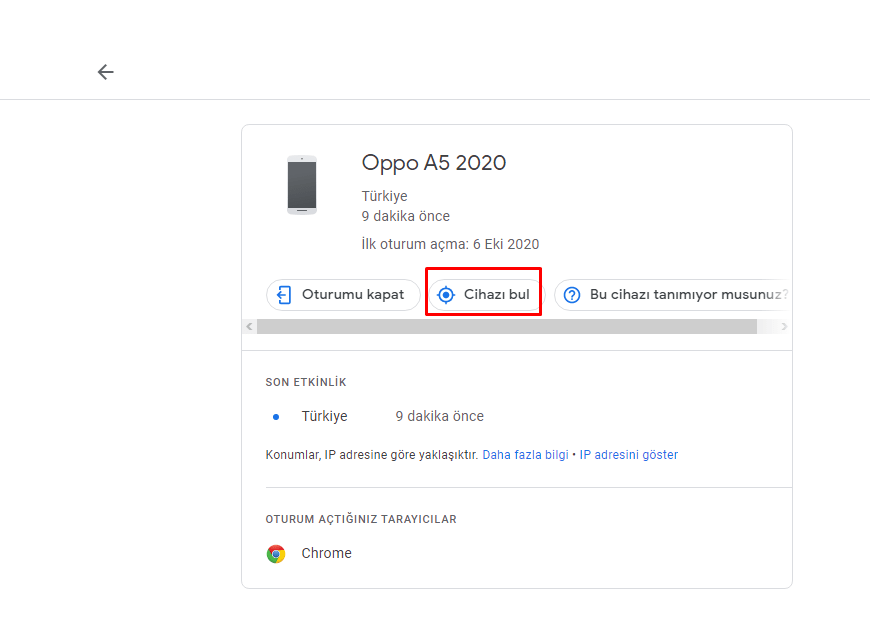Click the Oppo A5 2020 phone image
Screen dimensions: 870x630
click(302, 185)
